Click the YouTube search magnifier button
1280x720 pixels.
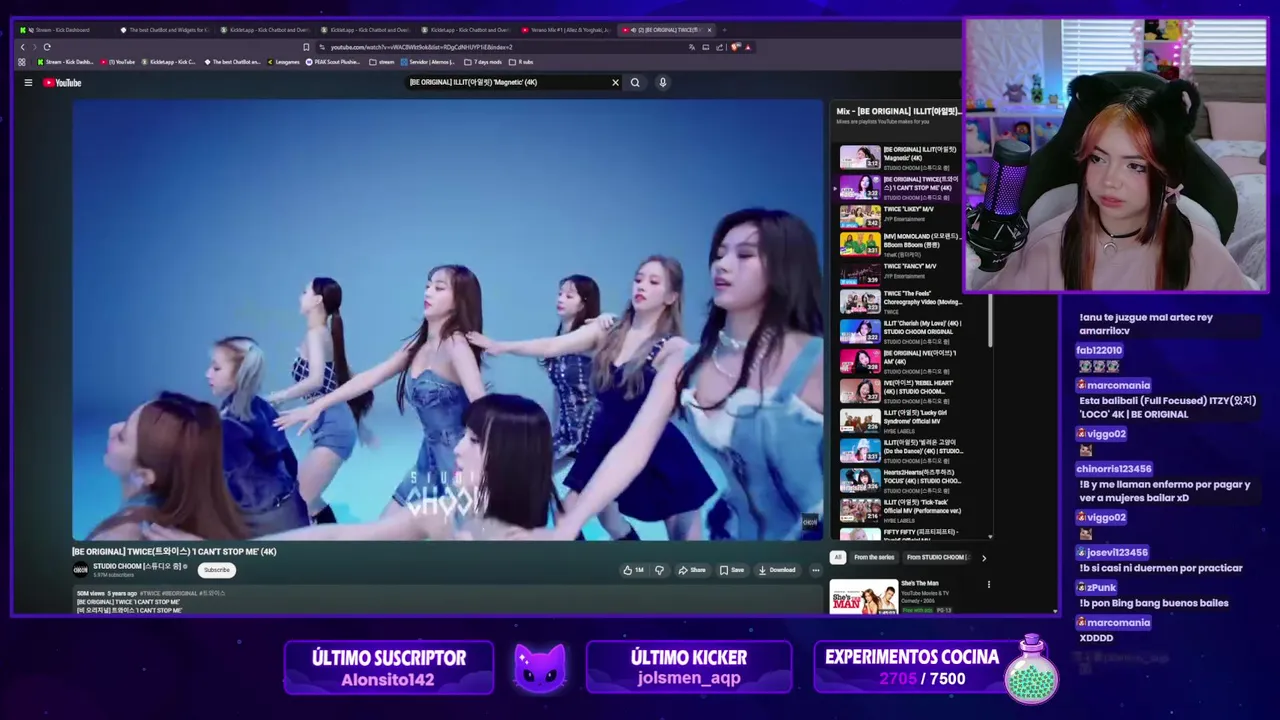tap(635, 83)
